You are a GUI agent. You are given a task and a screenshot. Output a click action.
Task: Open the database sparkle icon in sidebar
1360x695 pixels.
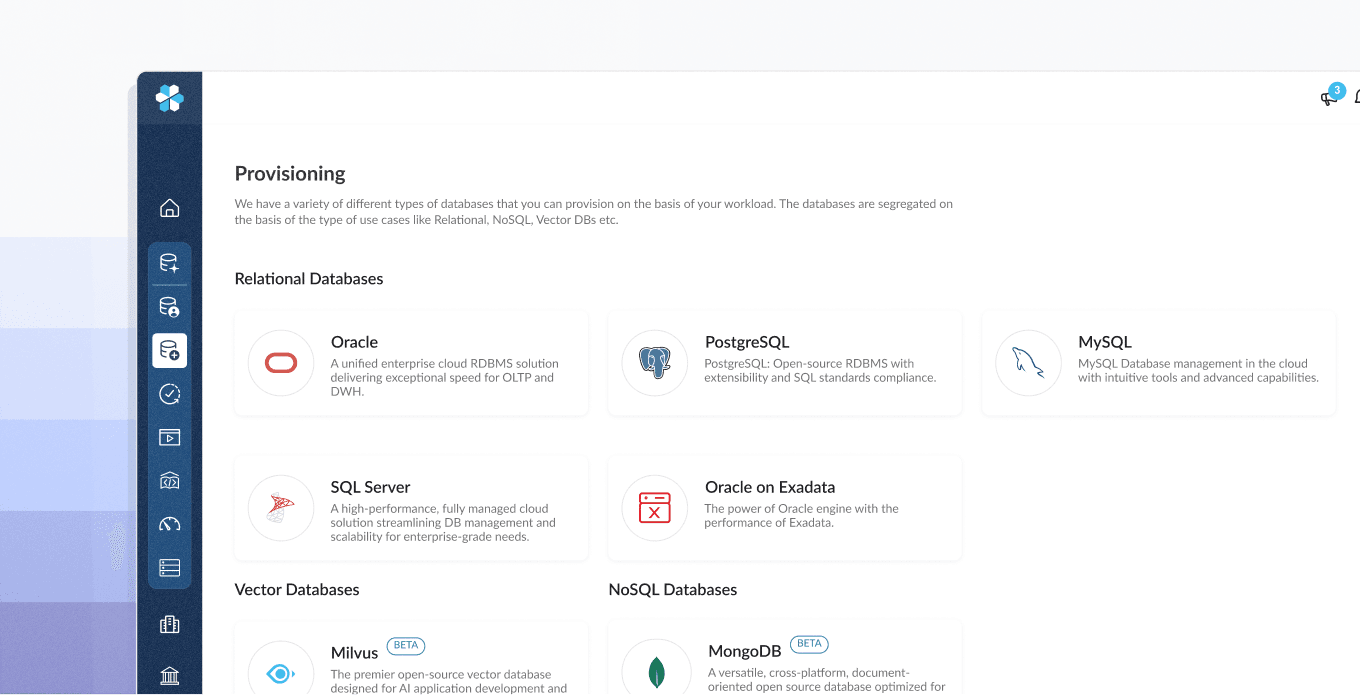pyautogui.click(x=169, y=264)
